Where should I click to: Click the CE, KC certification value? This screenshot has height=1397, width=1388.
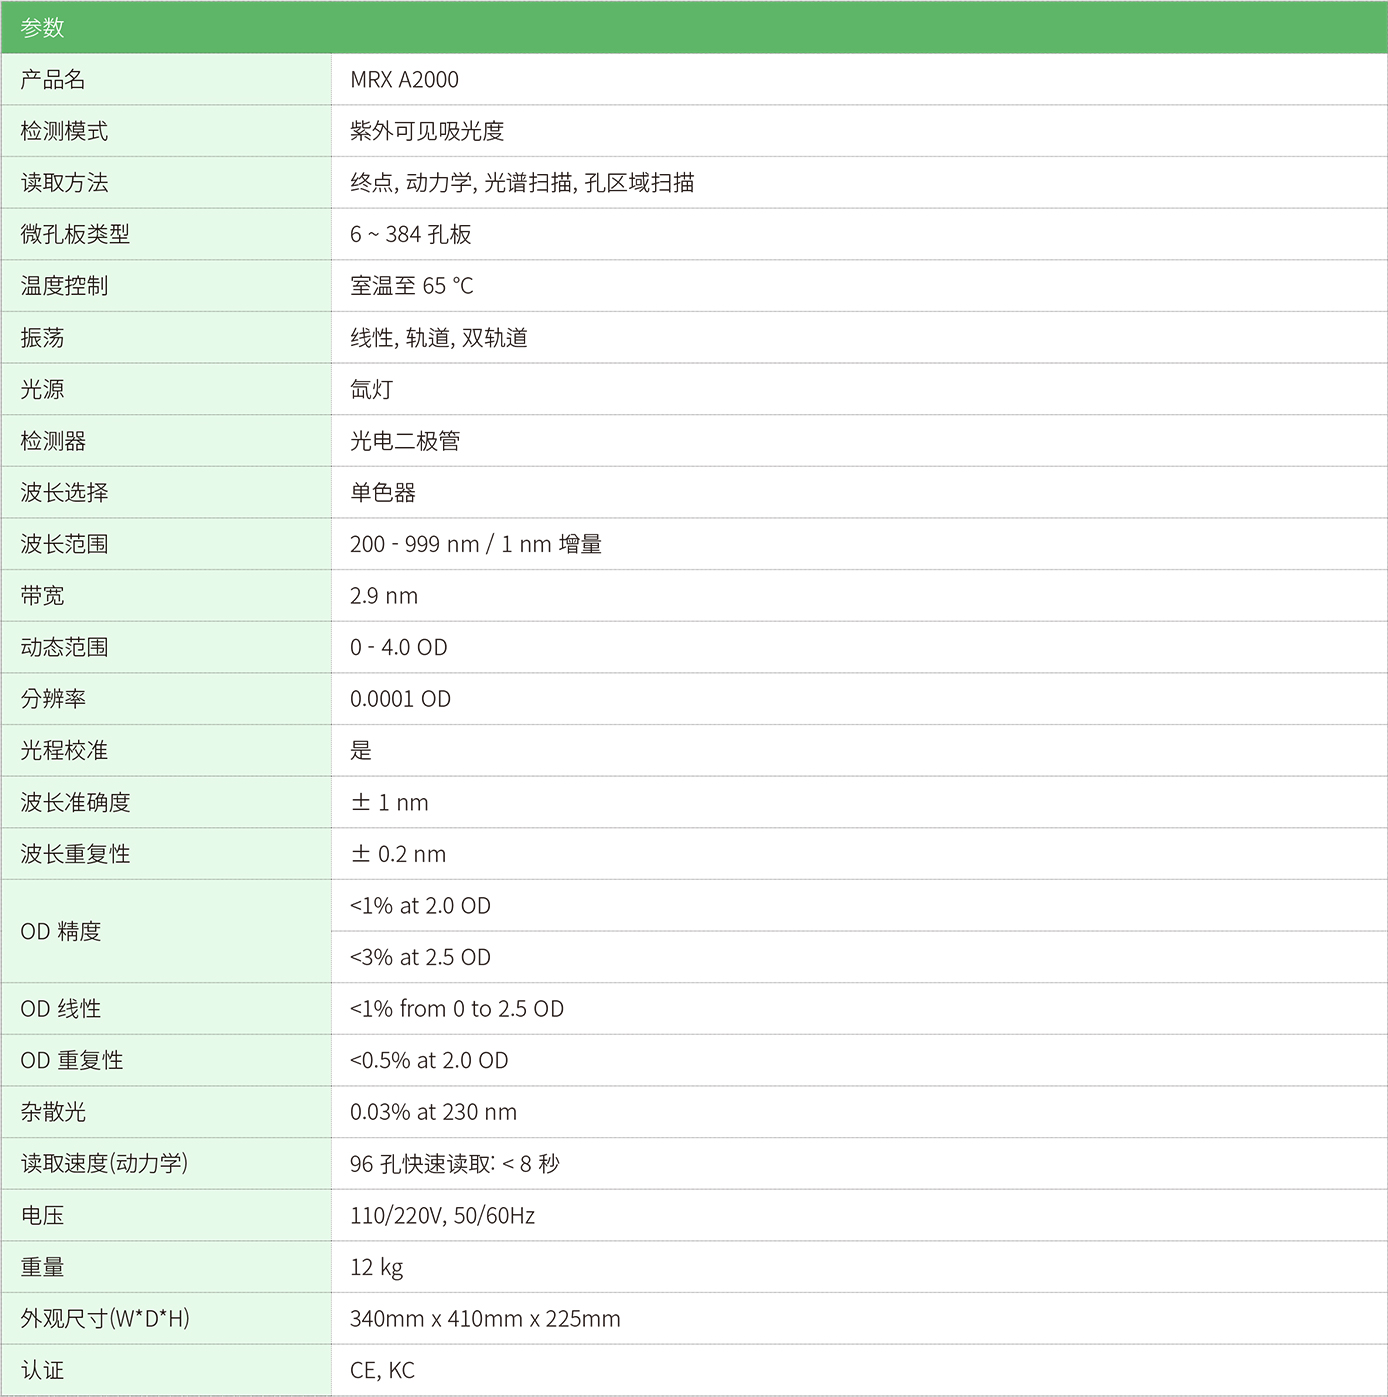382,1370
